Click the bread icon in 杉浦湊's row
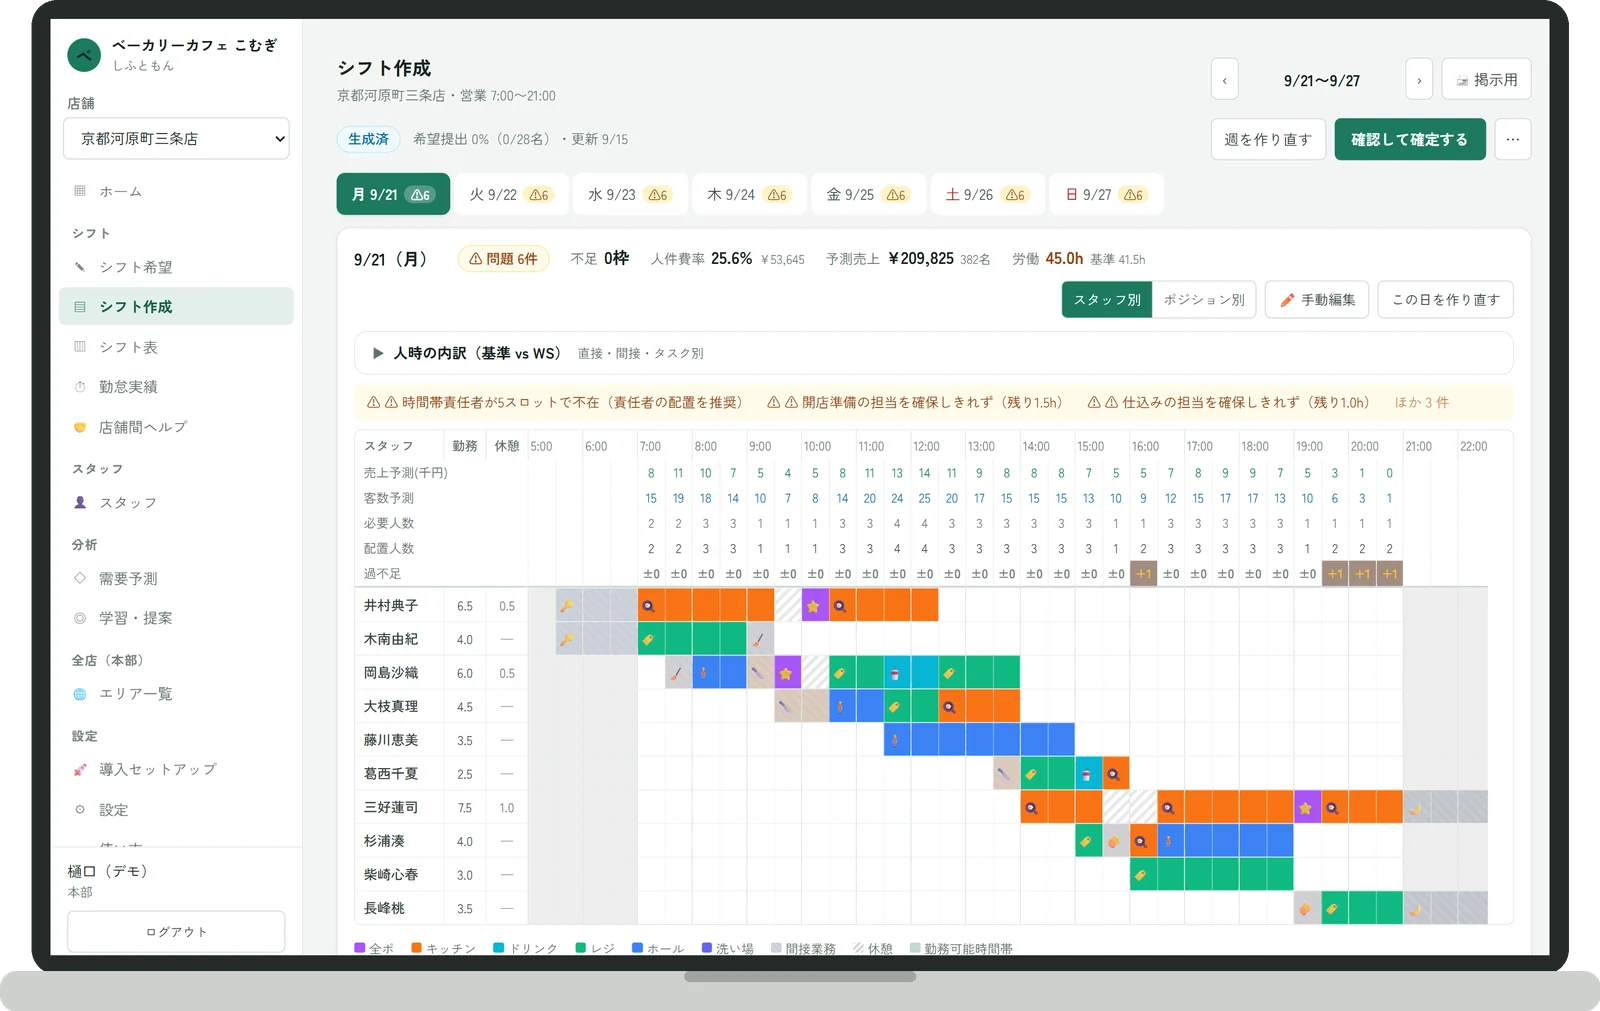Image resolution: width=1600 pixels, height=1011 pixels. pos(1113,841)
